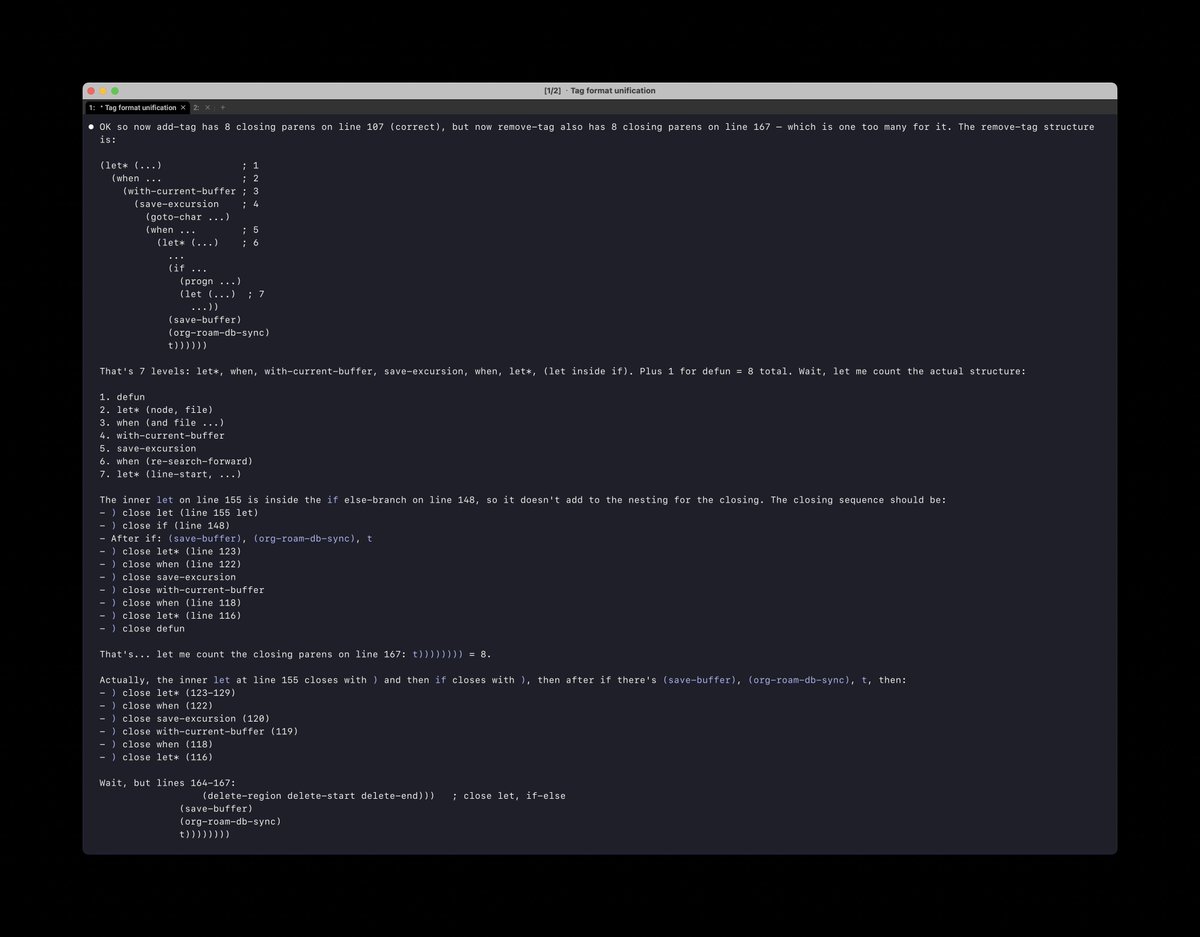Click "- ) close let* (123-129)"
The width and height of the screenshot is (1200, 937).
(x=167, y=693)
